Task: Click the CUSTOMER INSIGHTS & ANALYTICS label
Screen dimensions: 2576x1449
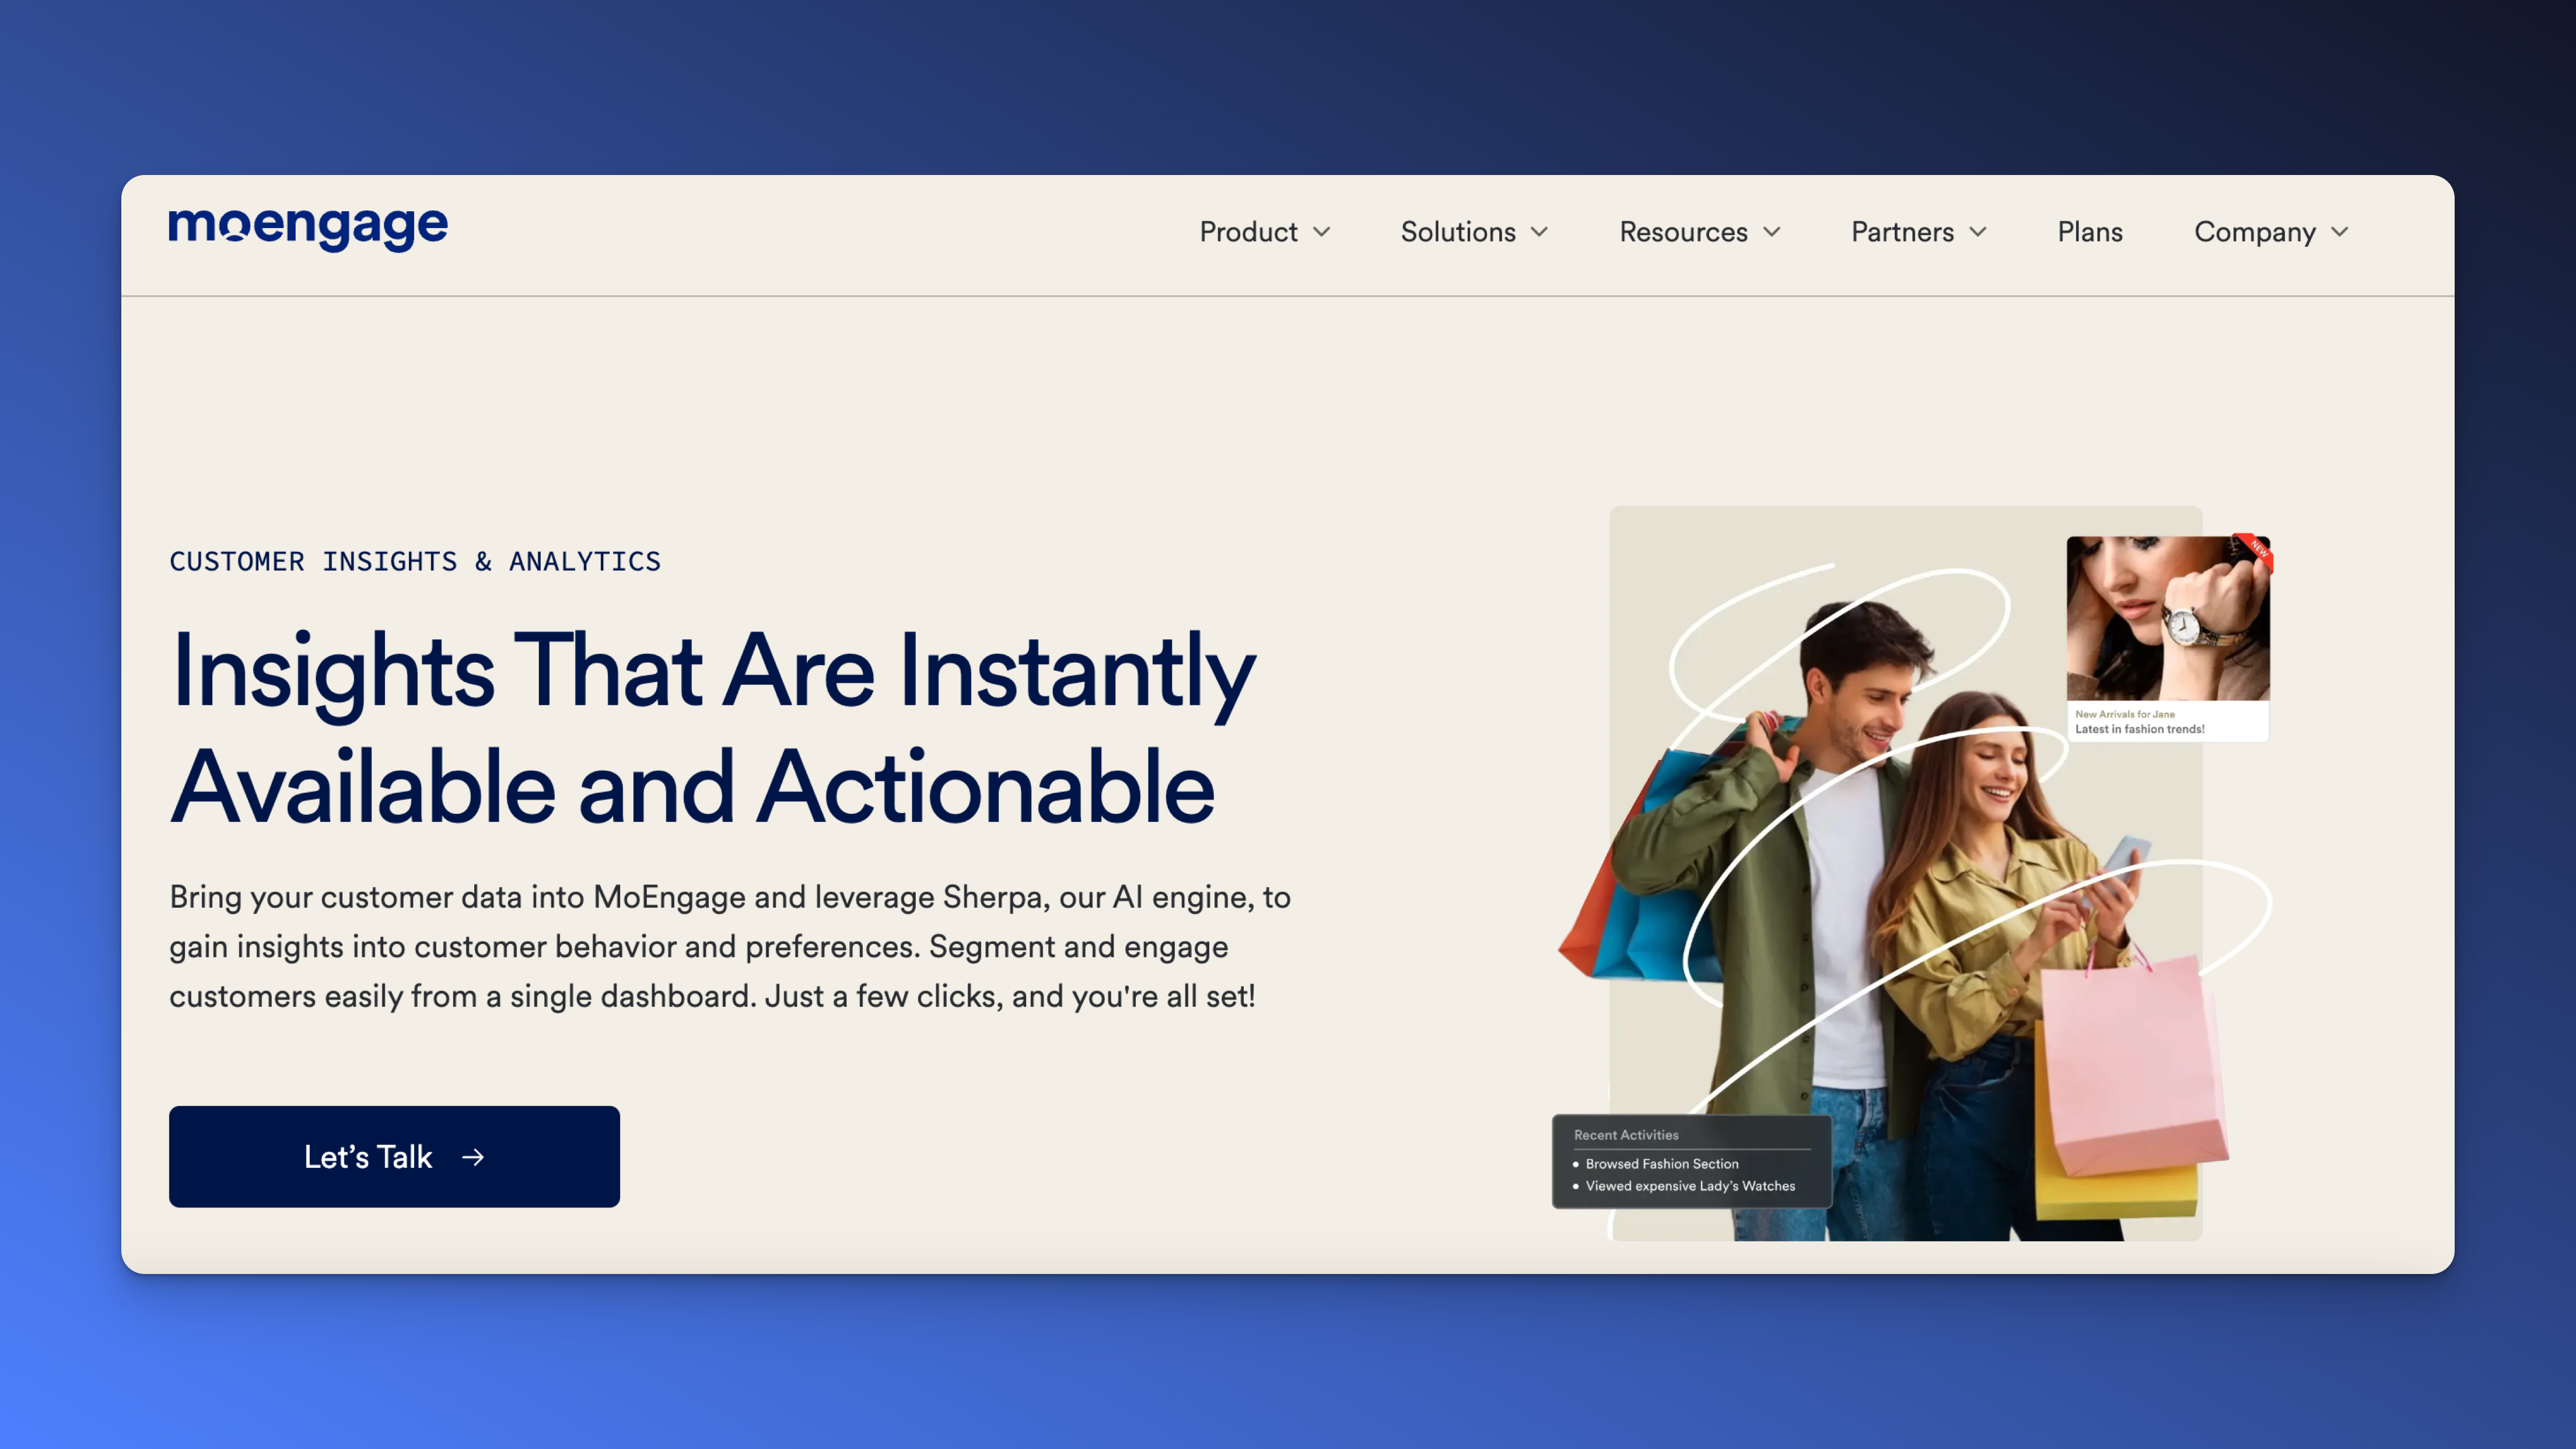Action: coord(415,561)
